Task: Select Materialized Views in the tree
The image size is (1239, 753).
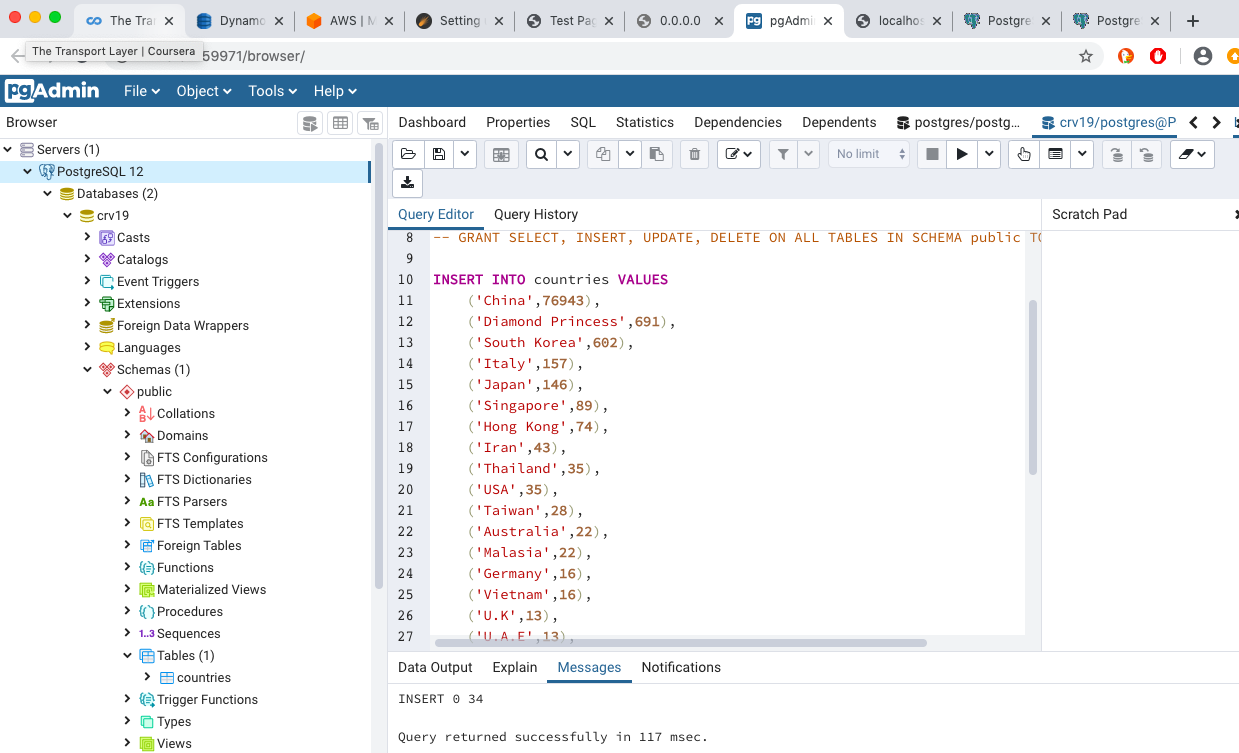Action: click(211, 589)
